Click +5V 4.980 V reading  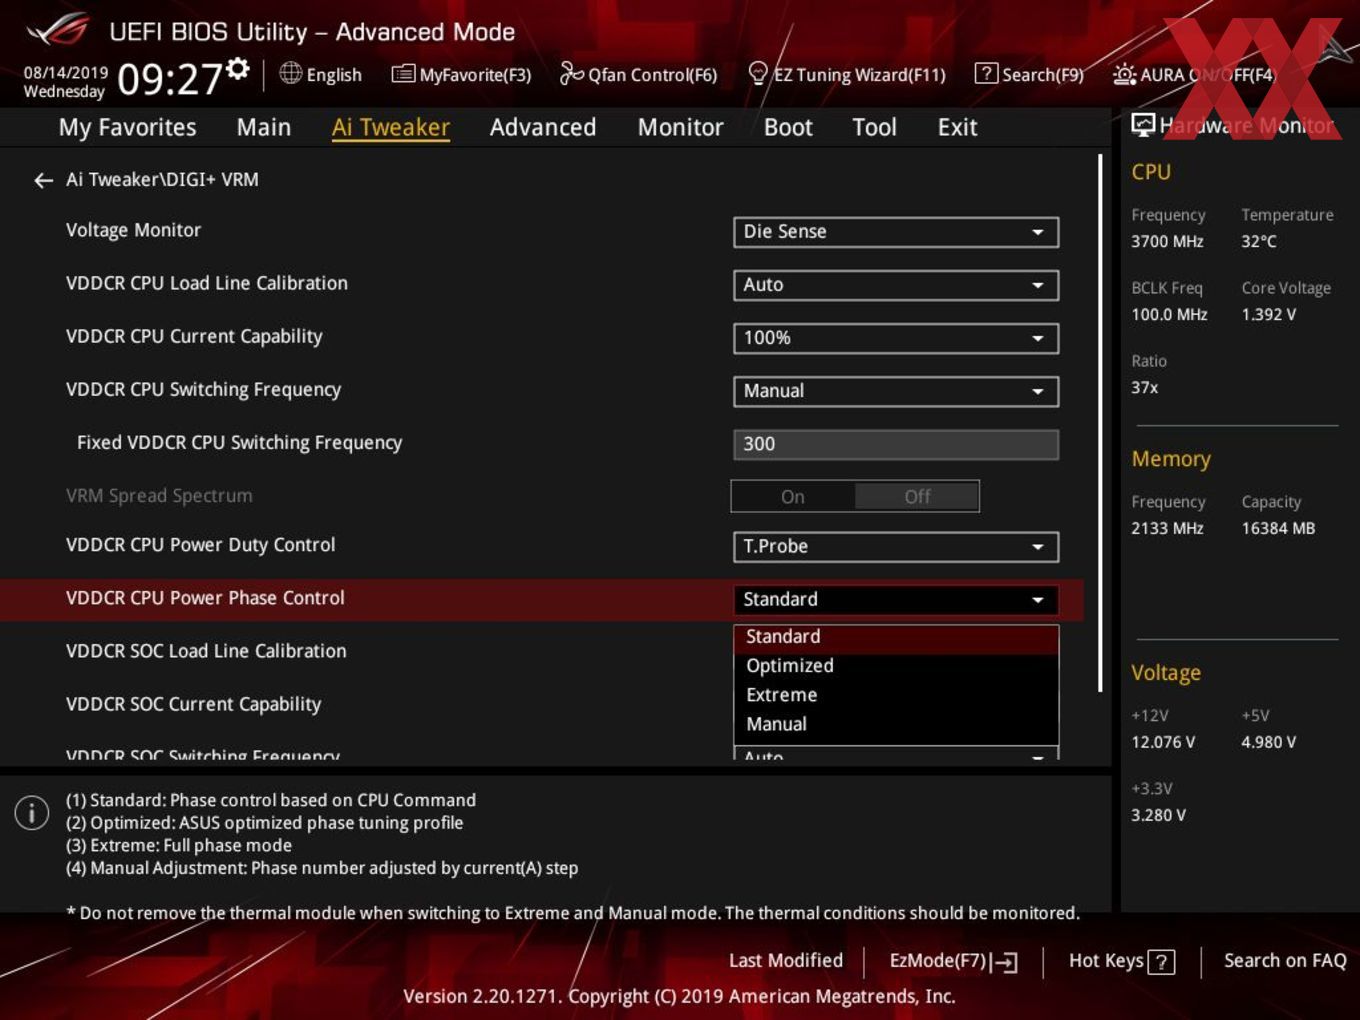tap(1269, 742)
